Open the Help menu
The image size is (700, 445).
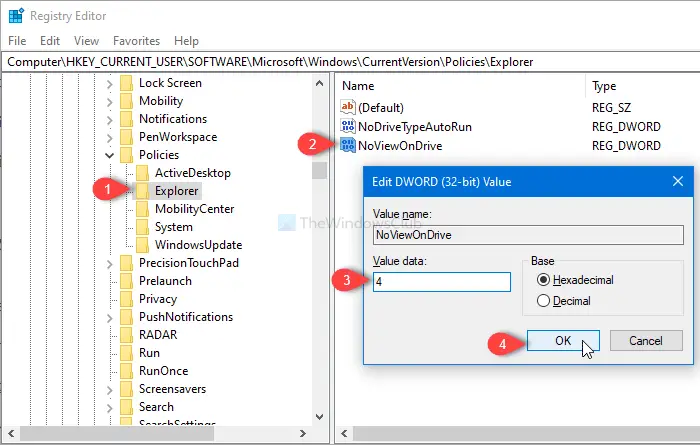(186, 41)
